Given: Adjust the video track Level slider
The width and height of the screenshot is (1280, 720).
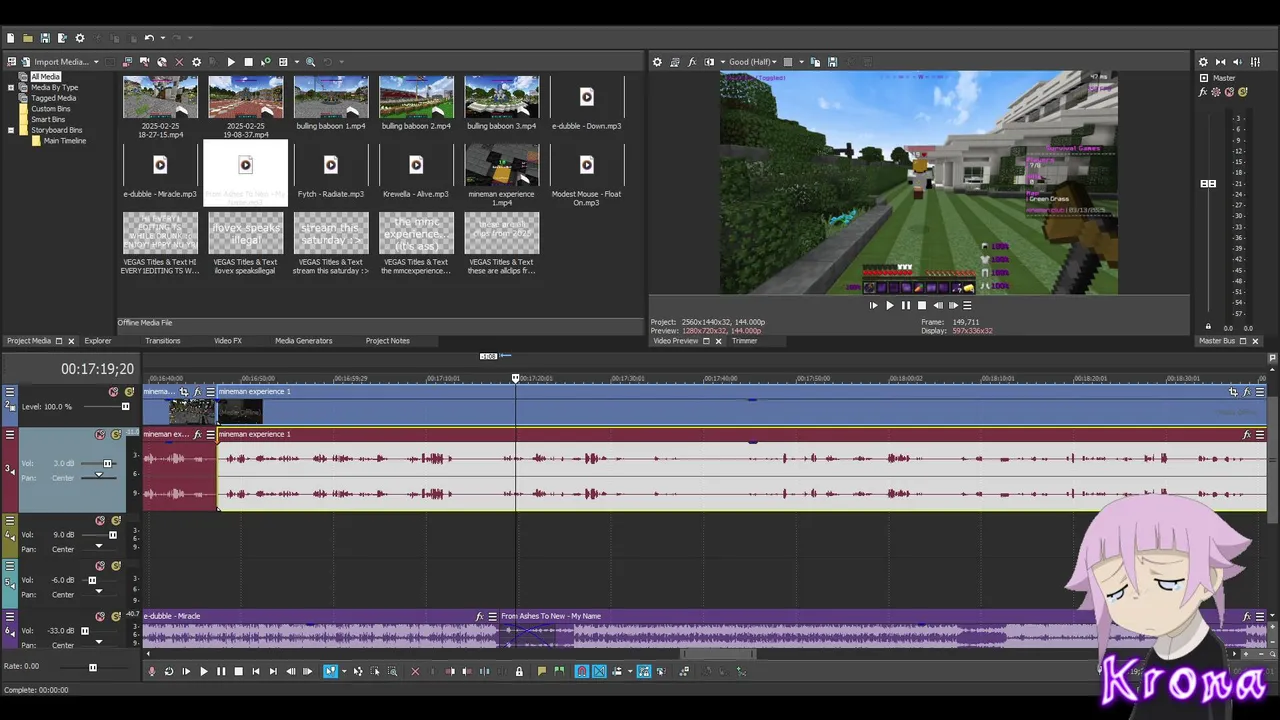Looking at the screenshot, I should (x=125, y=407).
